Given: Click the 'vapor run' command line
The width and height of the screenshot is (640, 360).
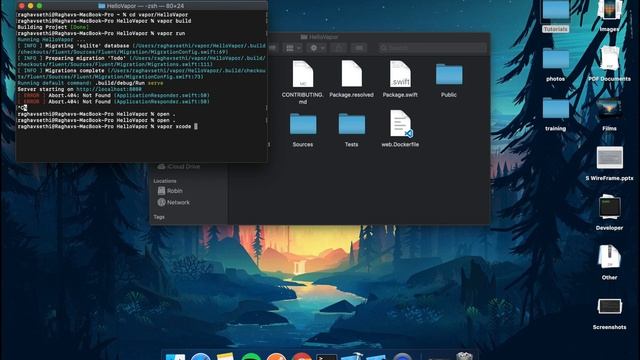Looking at the screenshot, I should pos(101,33).
